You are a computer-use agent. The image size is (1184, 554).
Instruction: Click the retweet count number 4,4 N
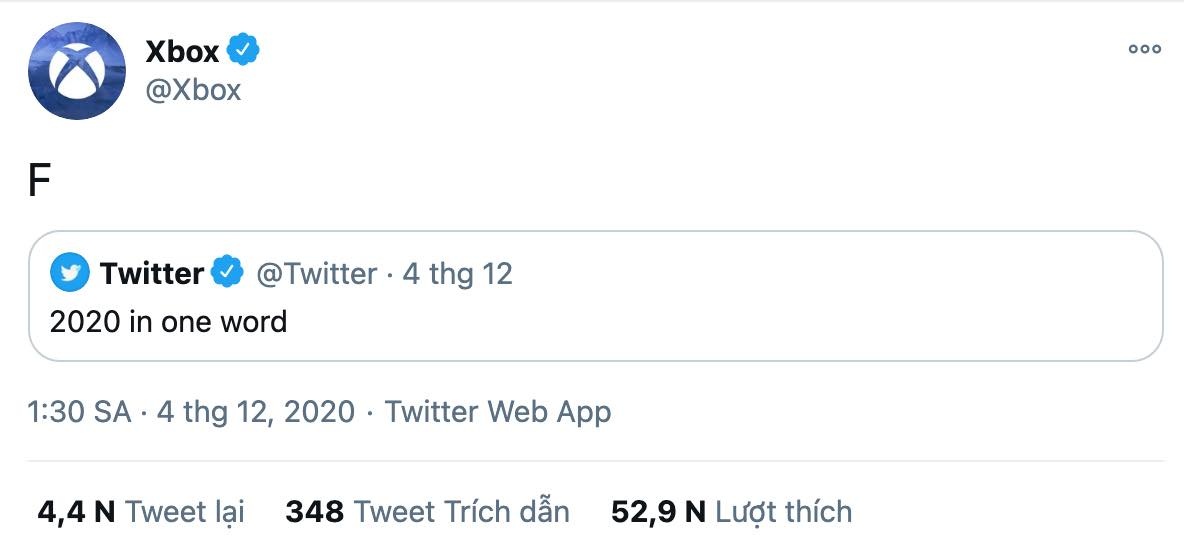tap(76, 512)
